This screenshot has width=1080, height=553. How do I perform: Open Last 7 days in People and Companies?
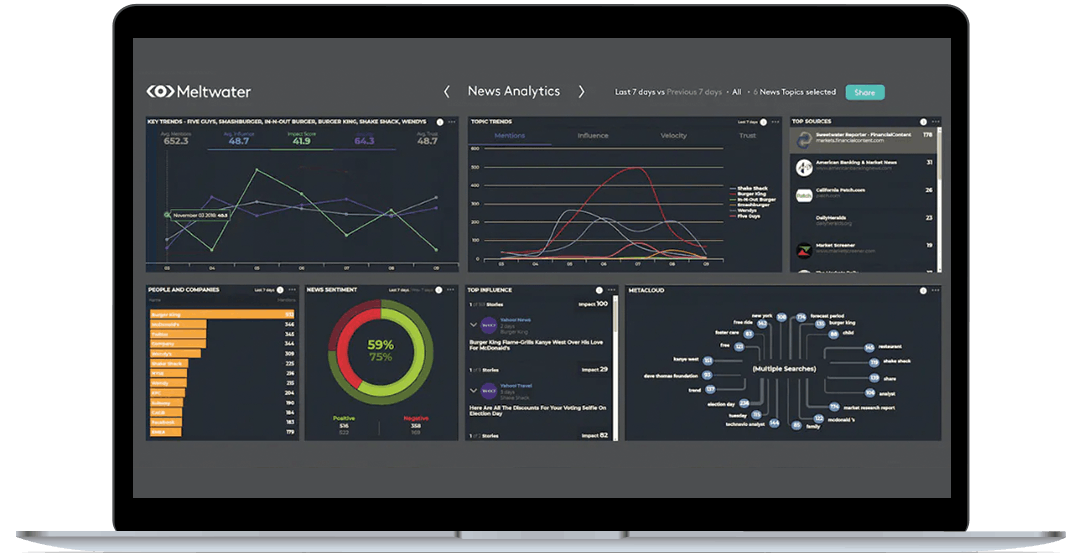pos(264,290)
